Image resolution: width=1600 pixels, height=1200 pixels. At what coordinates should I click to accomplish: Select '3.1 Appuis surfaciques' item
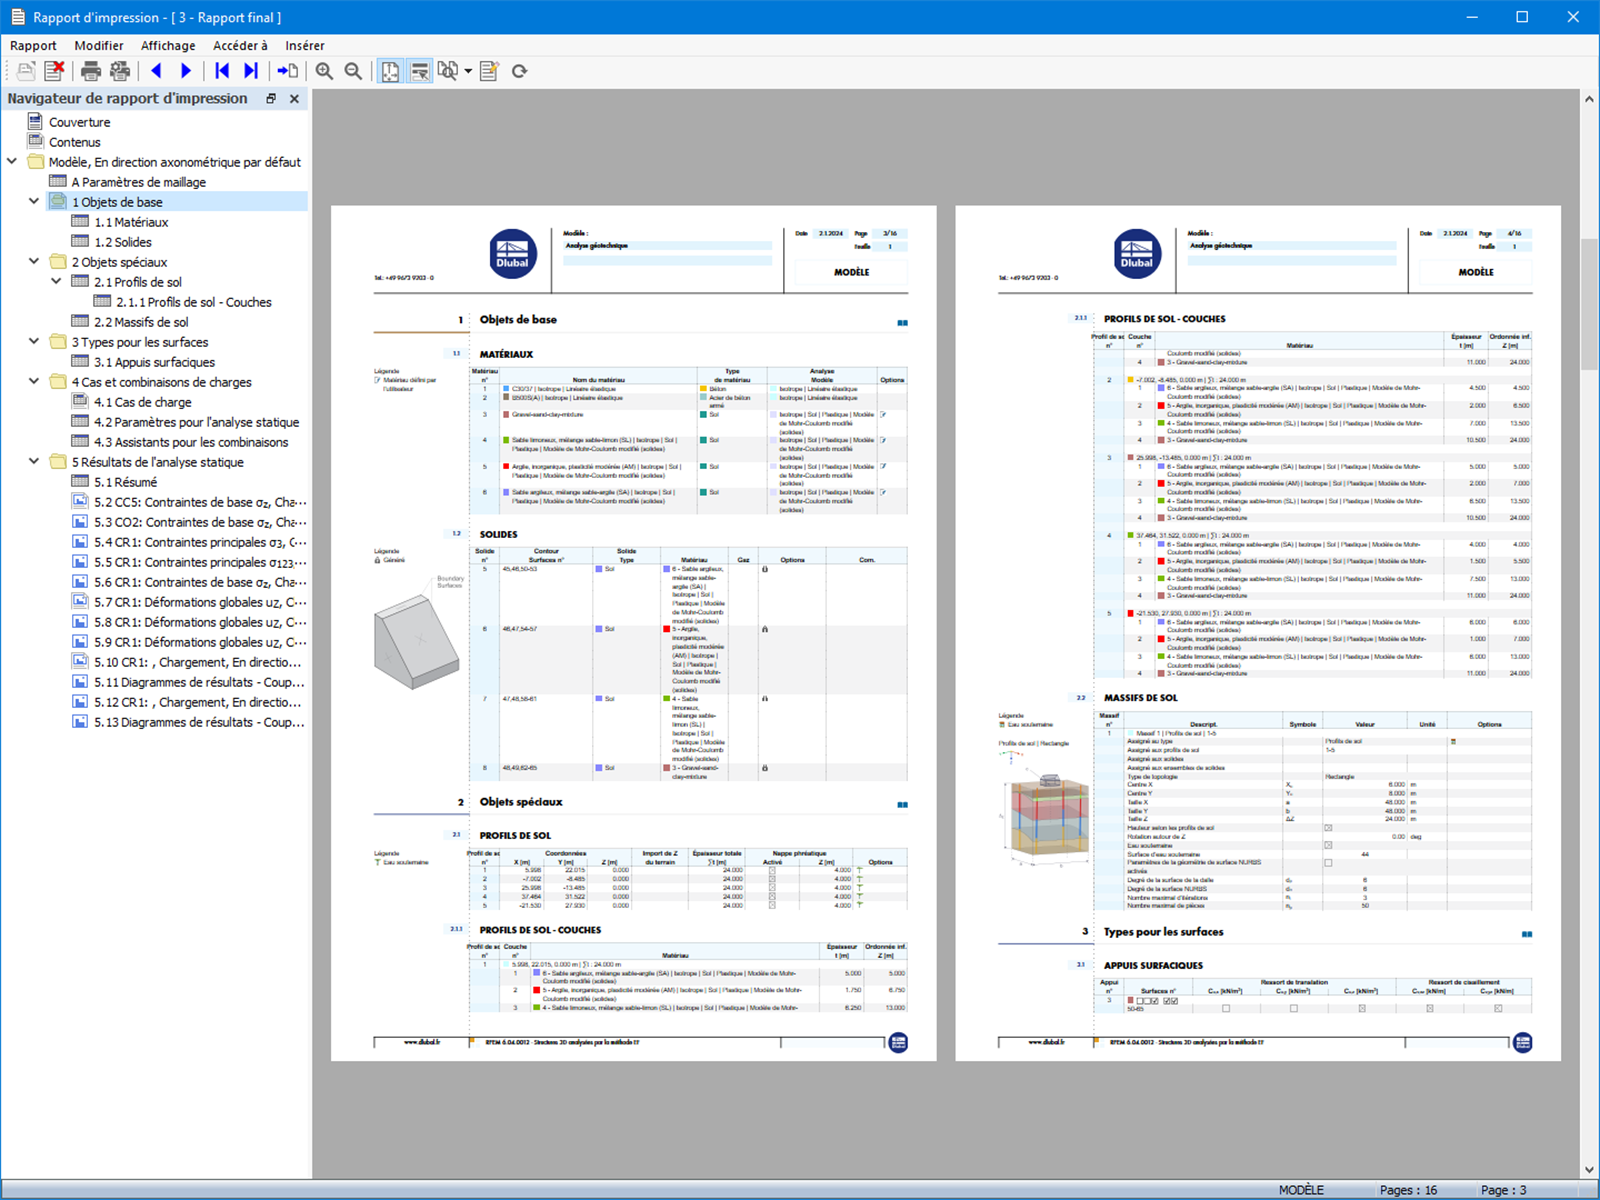coord(154,362)
